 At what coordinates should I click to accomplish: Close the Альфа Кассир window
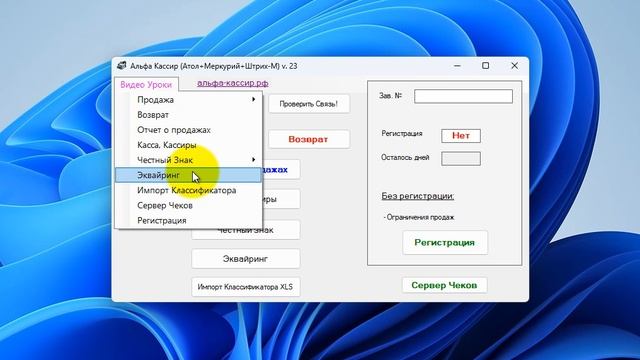(x=514, y=66)
